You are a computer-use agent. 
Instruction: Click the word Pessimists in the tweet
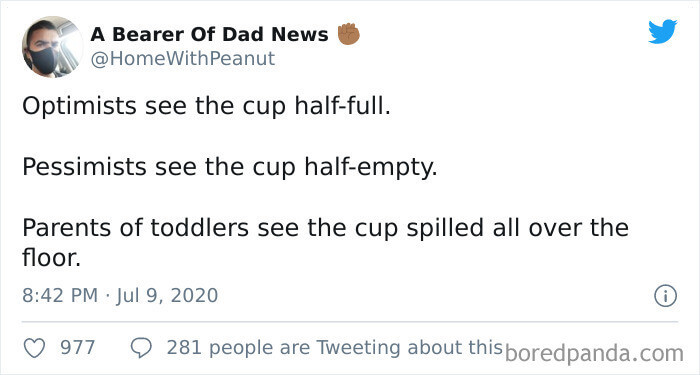(x=84, y=167)
